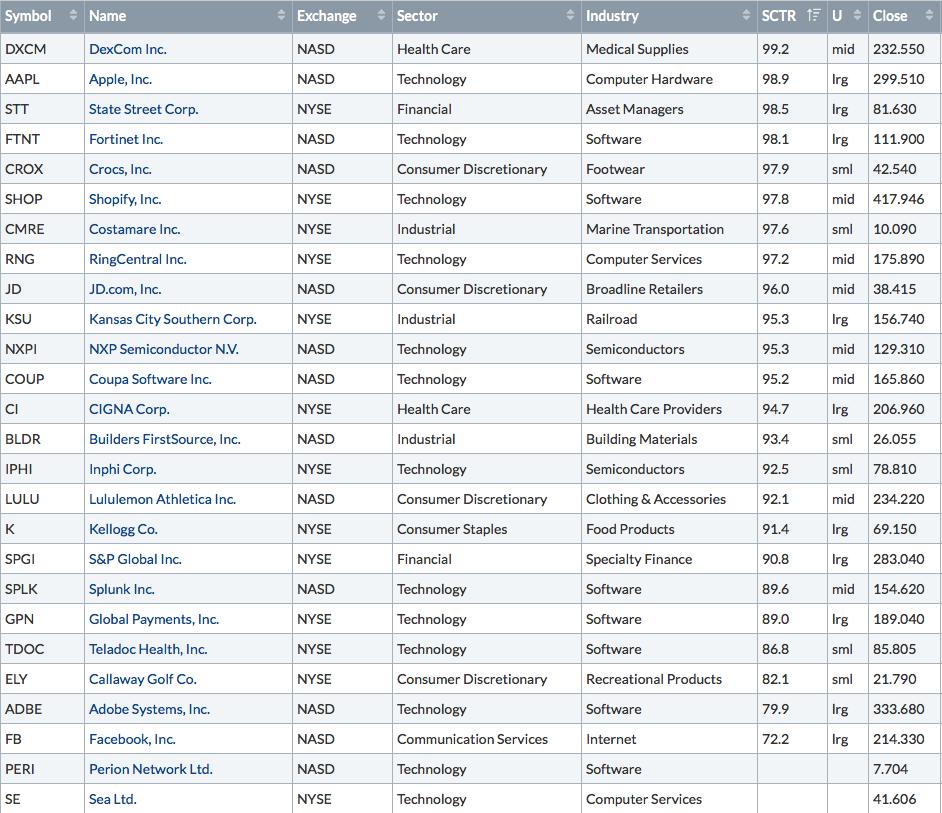
Task: Click the Name column sort icon
Action: pyautogui.click(x=281, y=15)
